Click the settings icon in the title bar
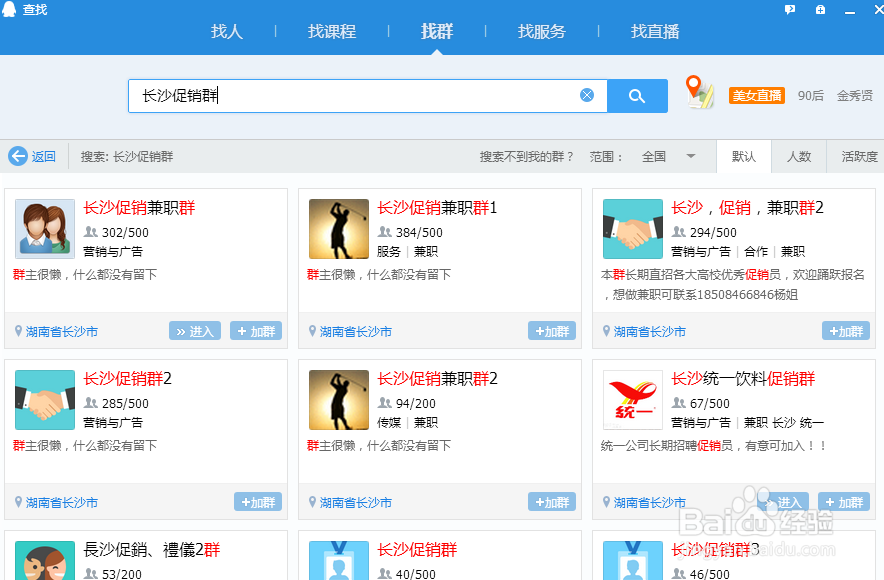The width and height of the screenshot is (884, 580). [x=820, y=9]
